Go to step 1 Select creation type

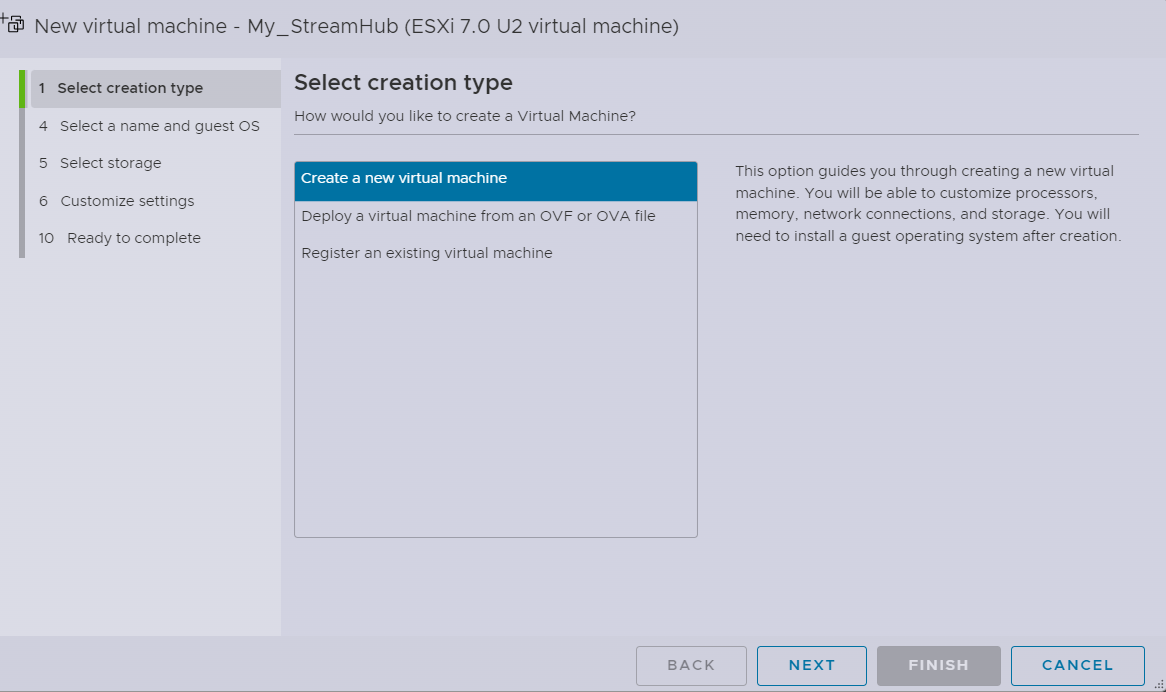click(x=130, y=88)
